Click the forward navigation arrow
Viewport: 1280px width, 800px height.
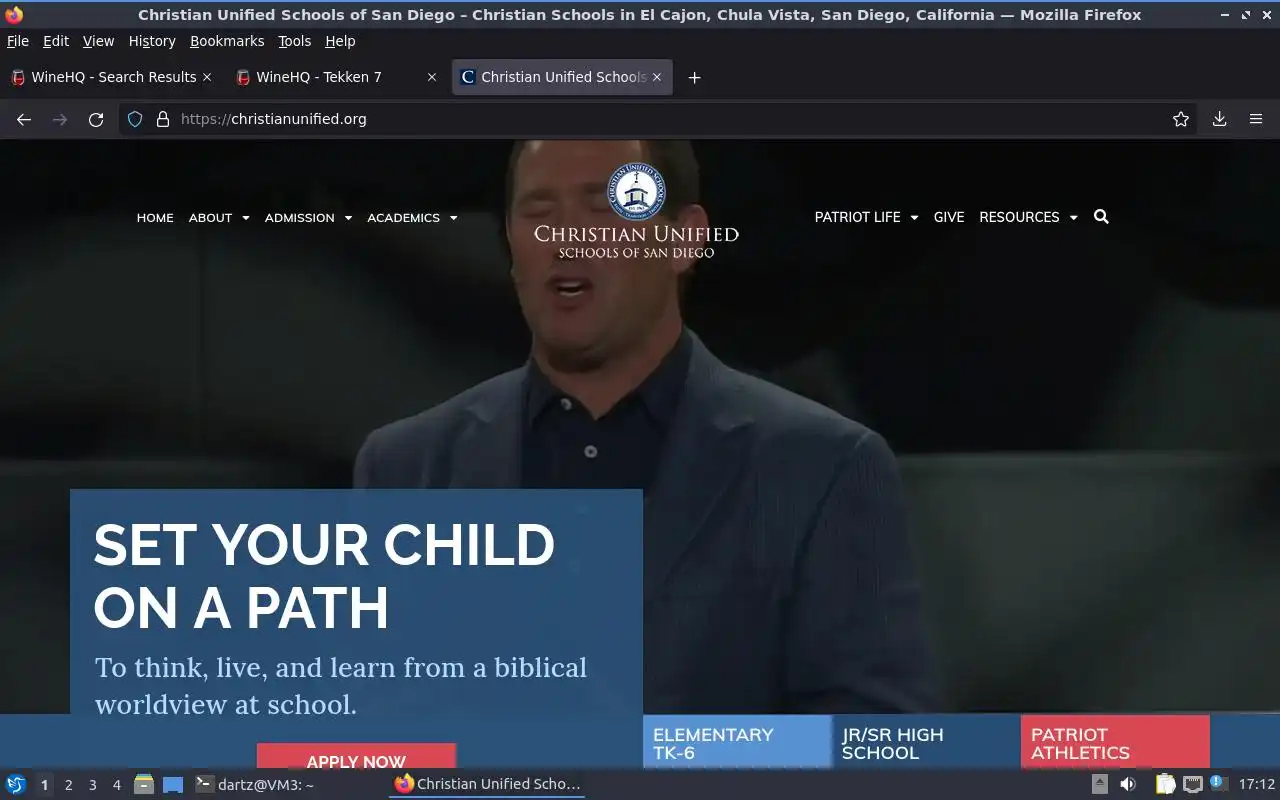point(60,119)
